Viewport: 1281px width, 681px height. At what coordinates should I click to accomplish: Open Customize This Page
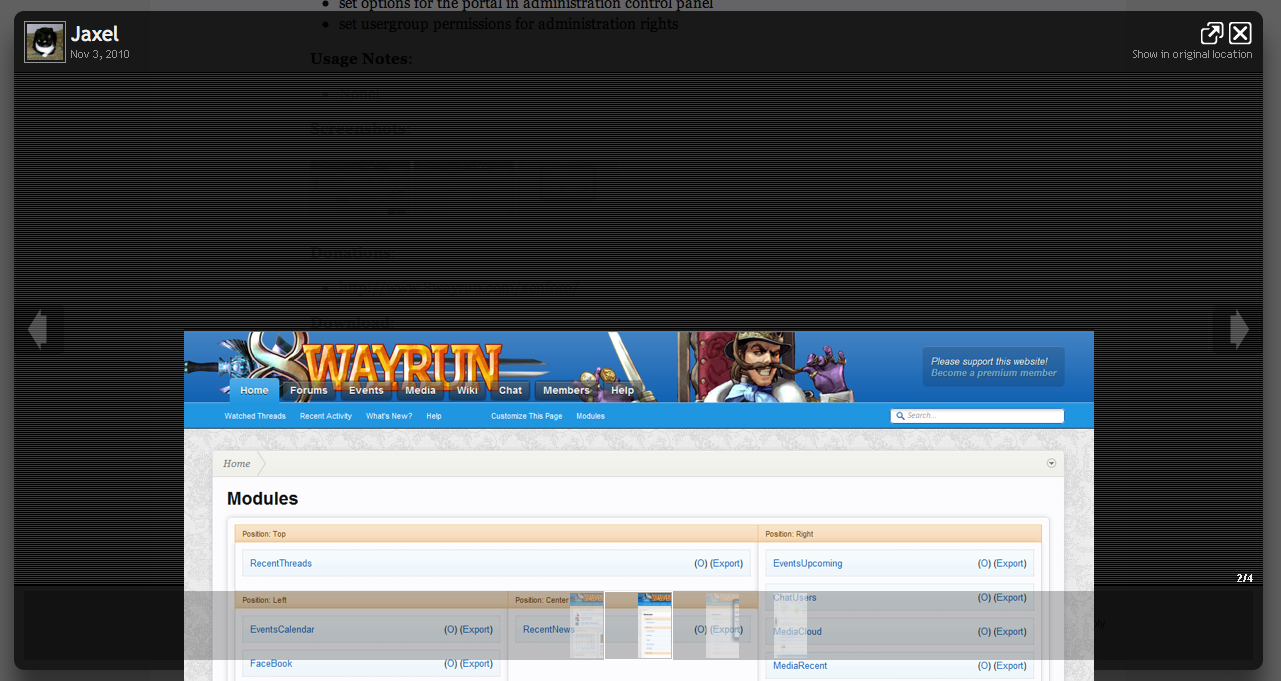pyautogui.click(x=526, y=415)
